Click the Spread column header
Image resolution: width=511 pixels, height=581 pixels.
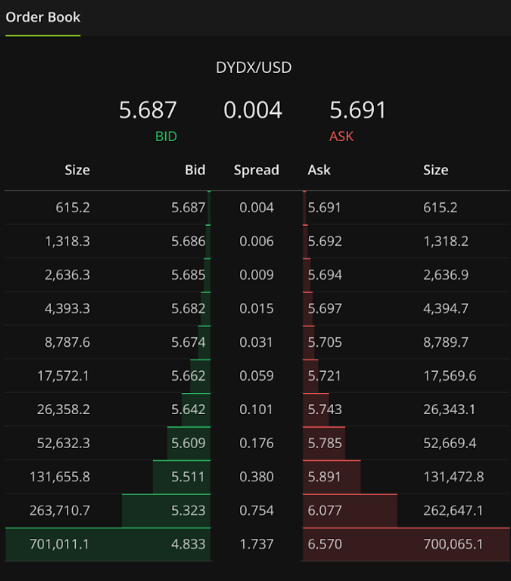[x=256, y=170]
